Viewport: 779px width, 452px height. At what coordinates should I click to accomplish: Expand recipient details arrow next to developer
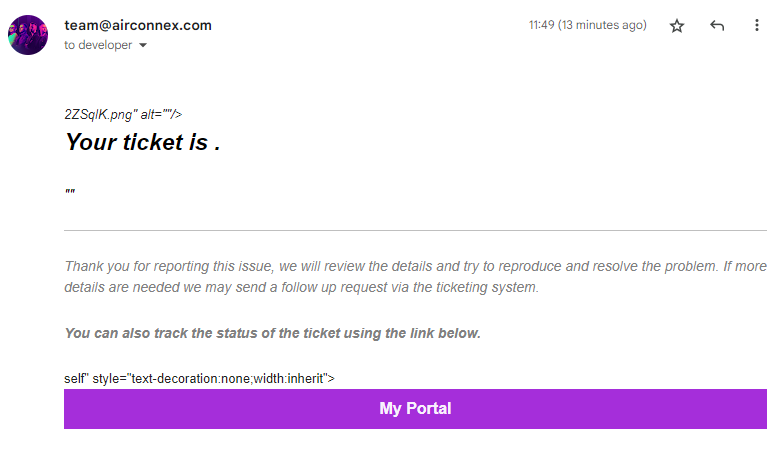(143, 45)
